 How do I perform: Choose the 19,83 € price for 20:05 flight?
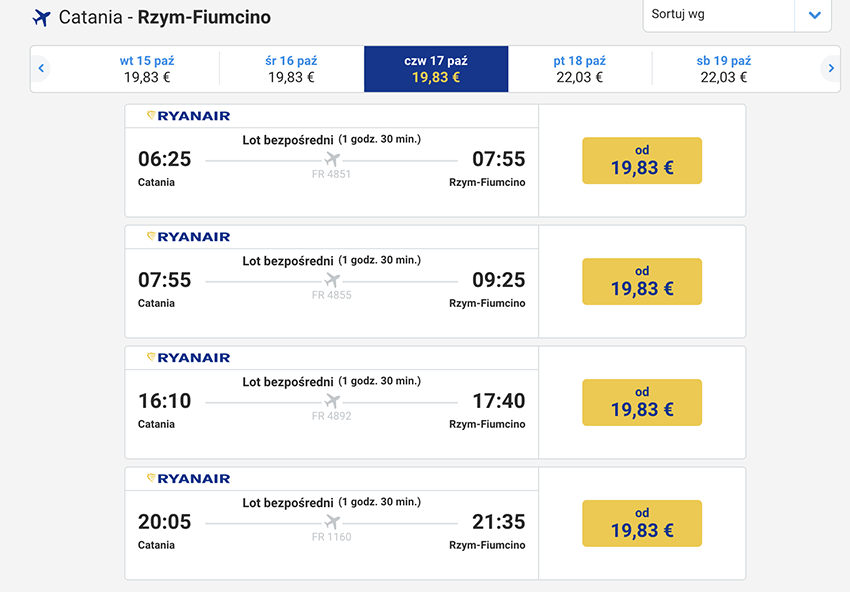pos(642,523)
